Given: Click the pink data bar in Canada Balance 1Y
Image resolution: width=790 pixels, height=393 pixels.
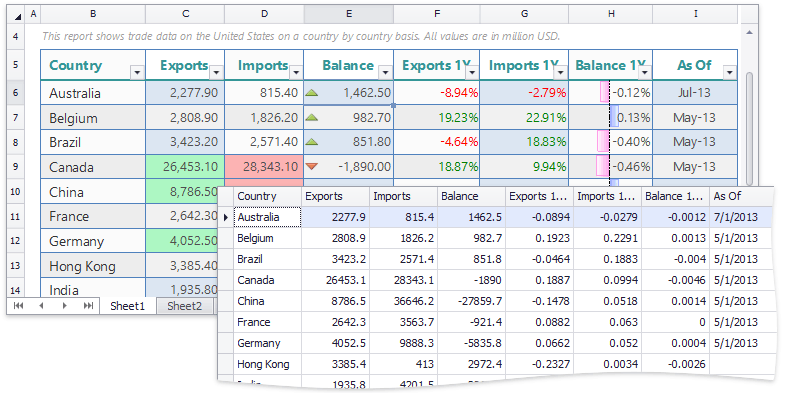Looking at the screenshot, I should click(603, 166).
